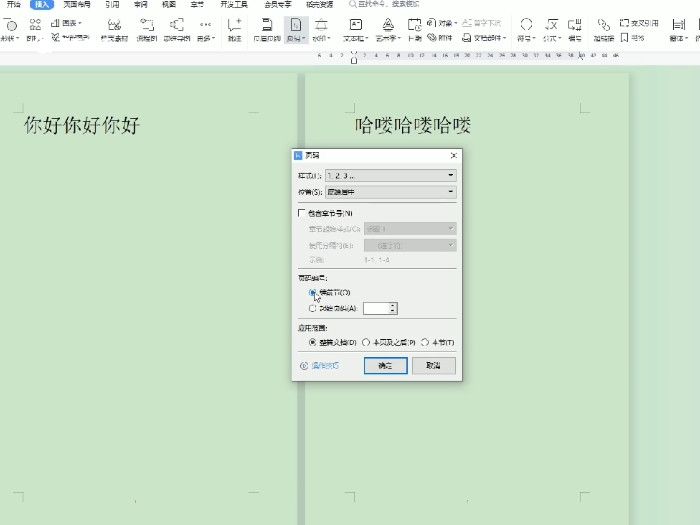The width and height of the screenshot is (700, 525).
Task: Open the 开始 (Home) ribbon tab
Action: [x=14, y=4]
